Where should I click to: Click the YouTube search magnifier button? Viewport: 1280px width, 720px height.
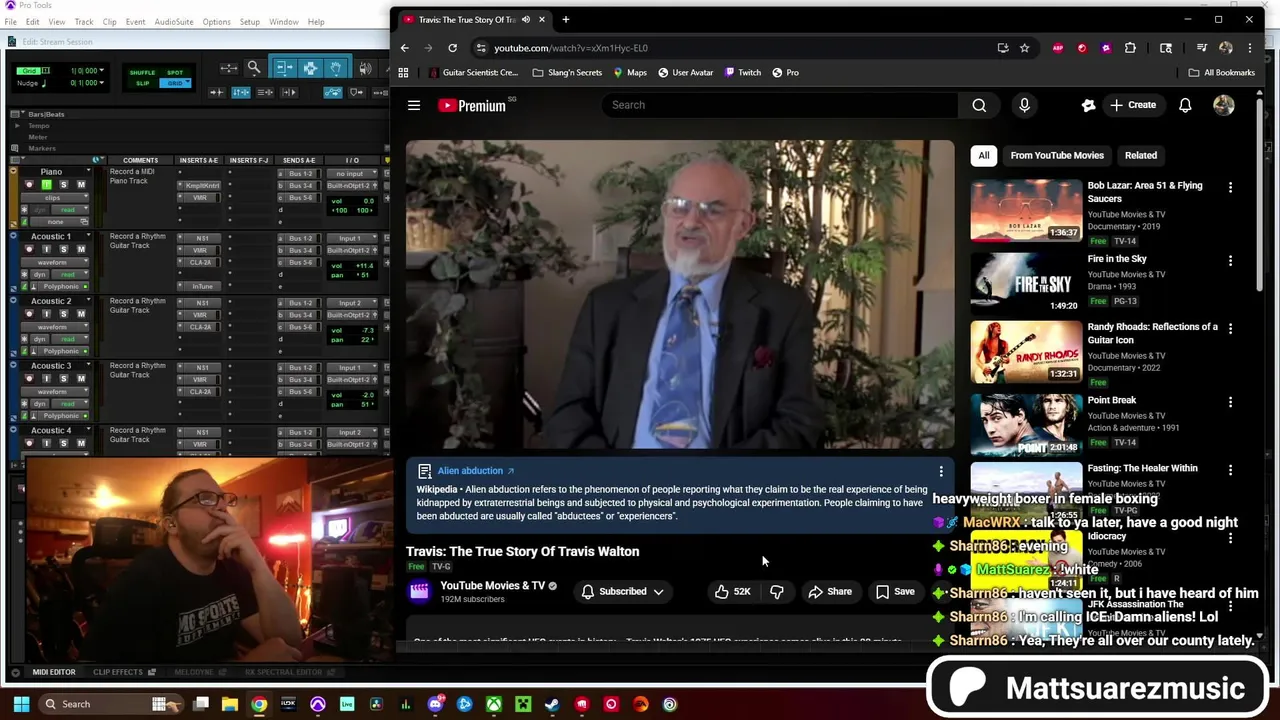coord(979,105)
